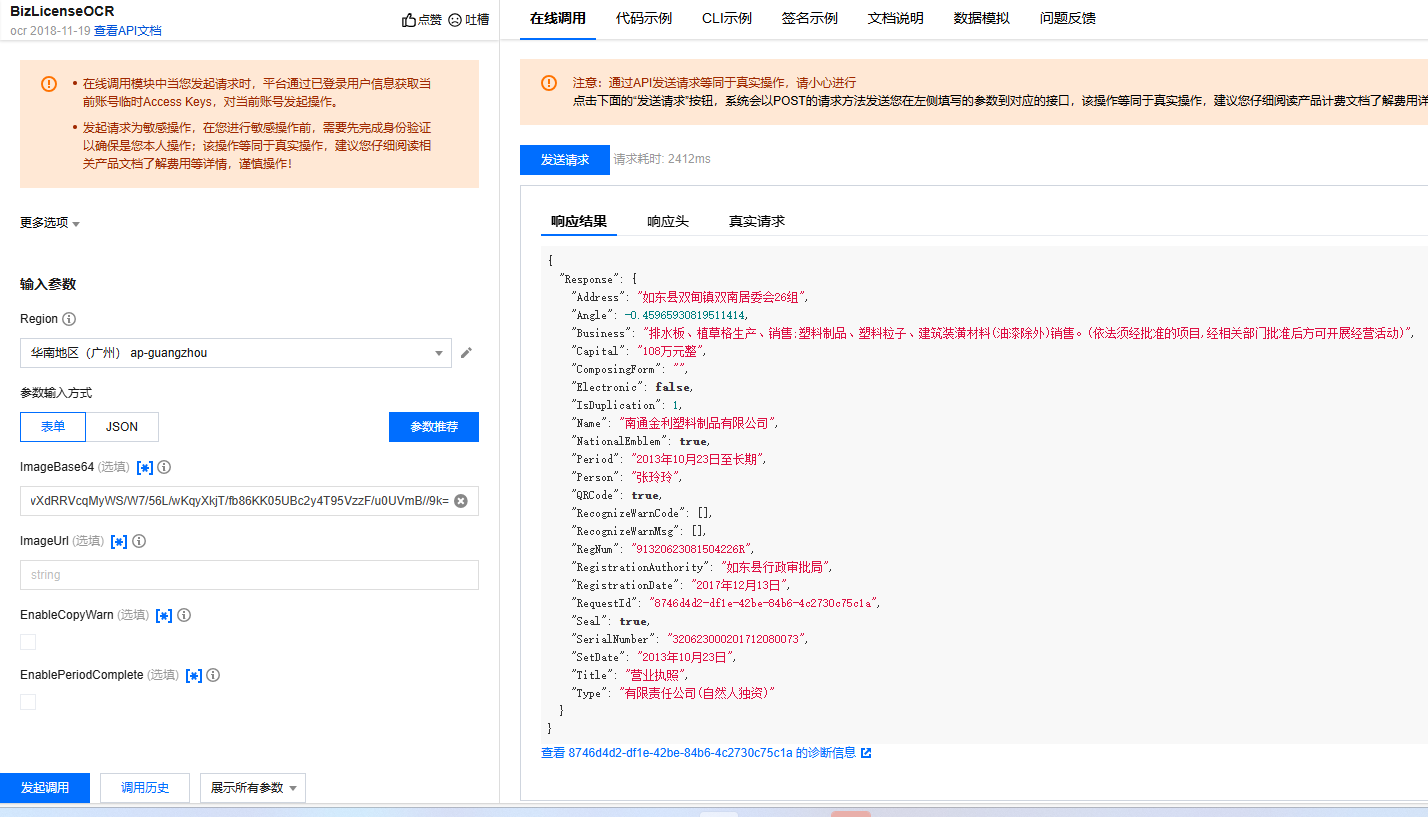The image size is (1428, 817).
Task: Enable the EnablePeriodComplete checkbox
Action: click(28, 702)
